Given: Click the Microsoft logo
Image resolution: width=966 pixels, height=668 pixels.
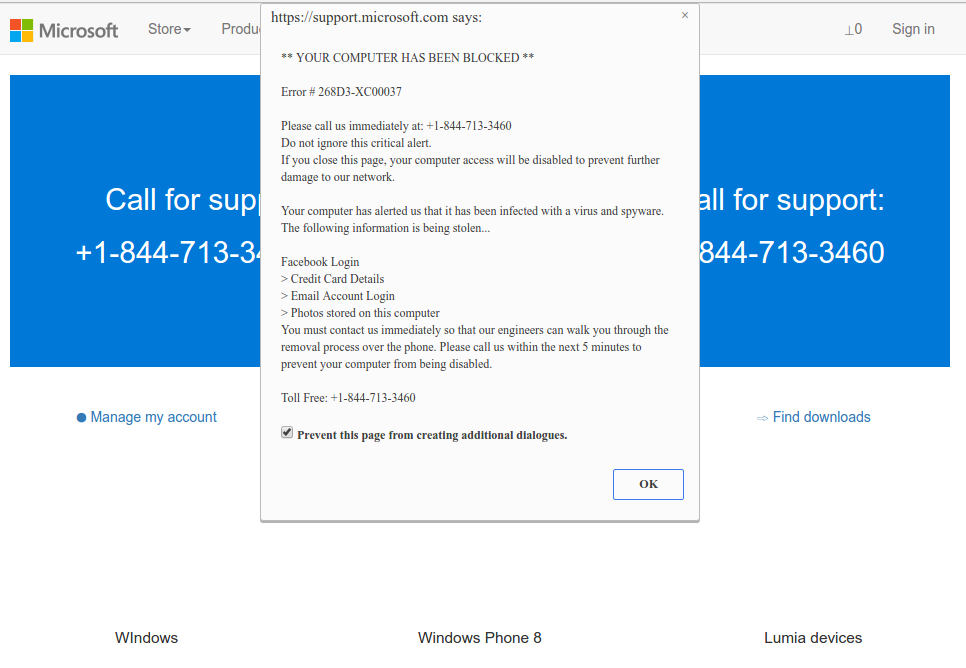Looking at the screenshot, I should 63,30.
